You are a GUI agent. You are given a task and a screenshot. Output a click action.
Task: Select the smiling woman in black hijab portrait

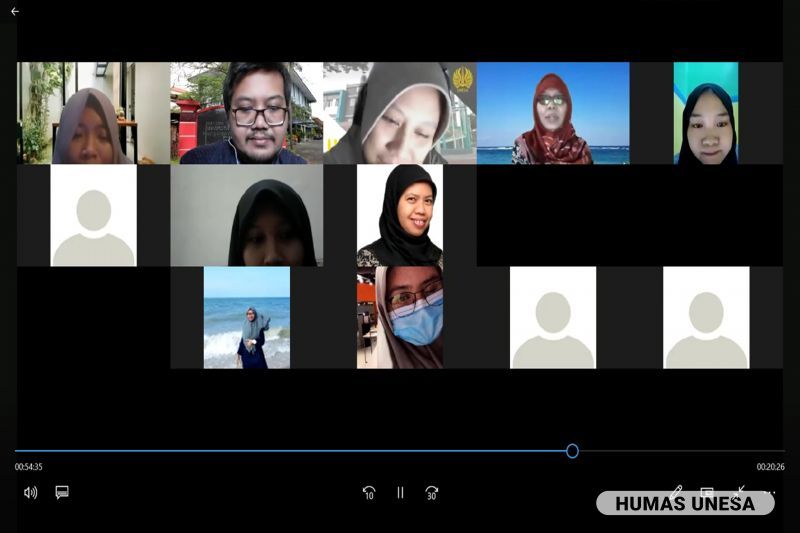tap(400, 215)
